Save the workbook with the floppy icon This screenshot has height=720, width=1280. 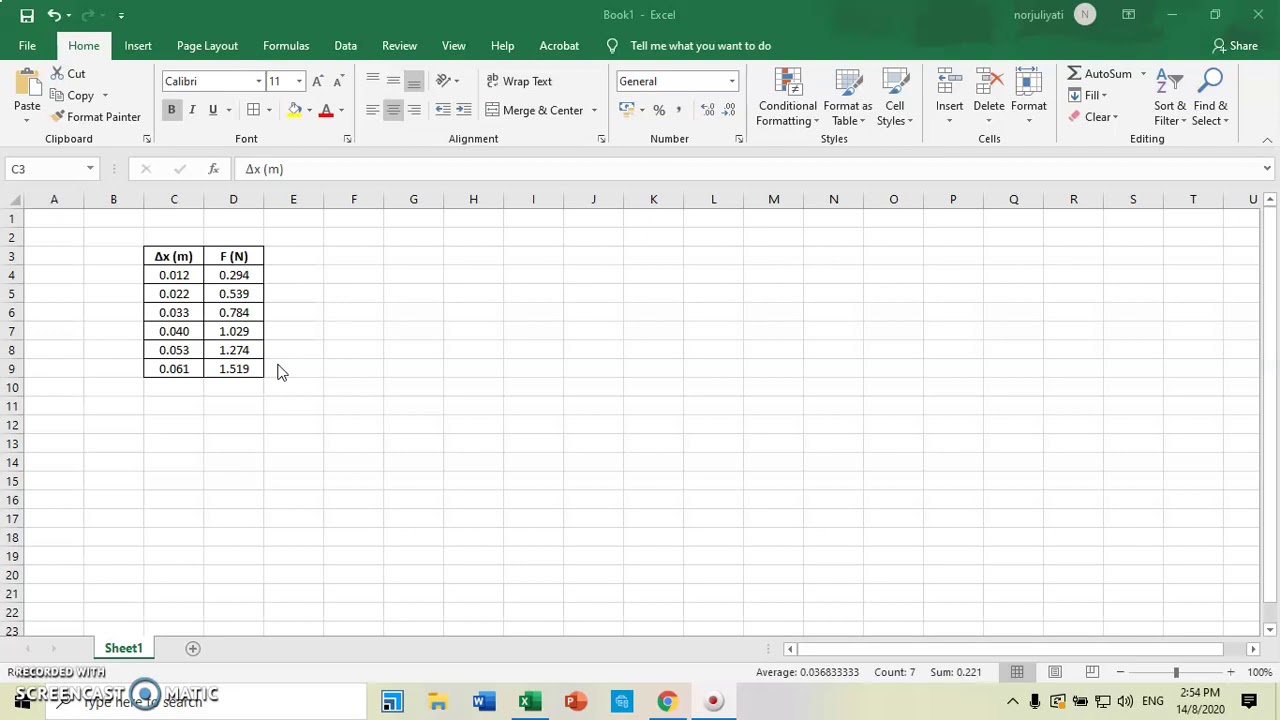pyautogui.click(x=27, y=15)
